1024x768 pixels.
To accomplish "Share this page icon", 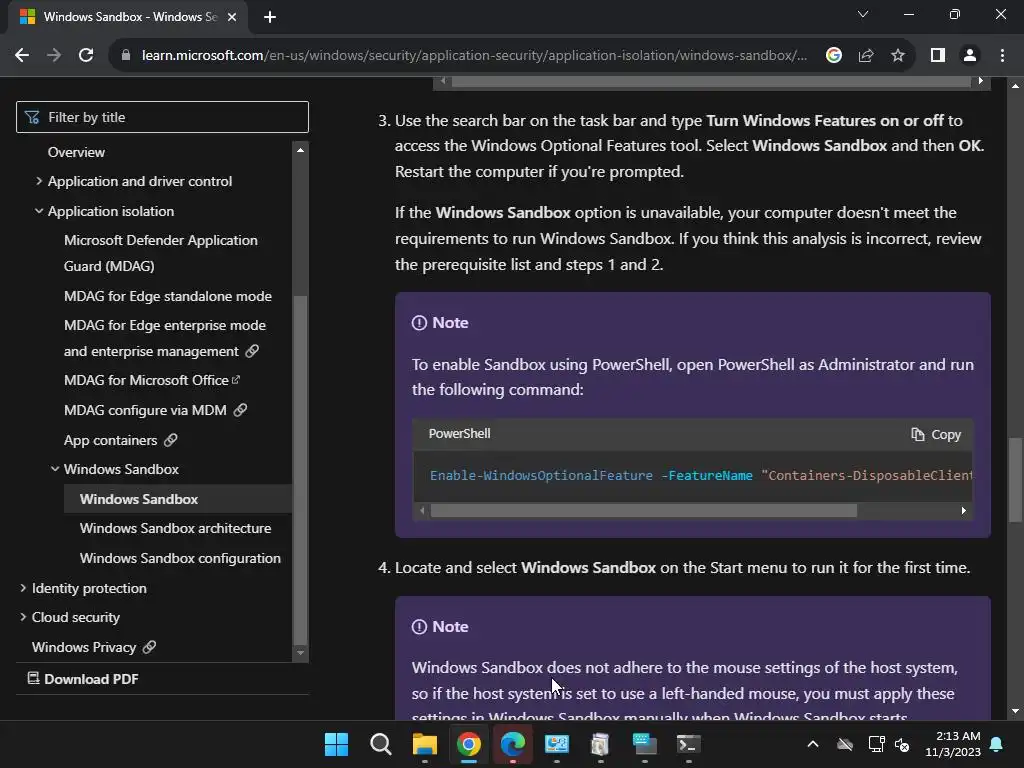I will click(x=866, y=56).
